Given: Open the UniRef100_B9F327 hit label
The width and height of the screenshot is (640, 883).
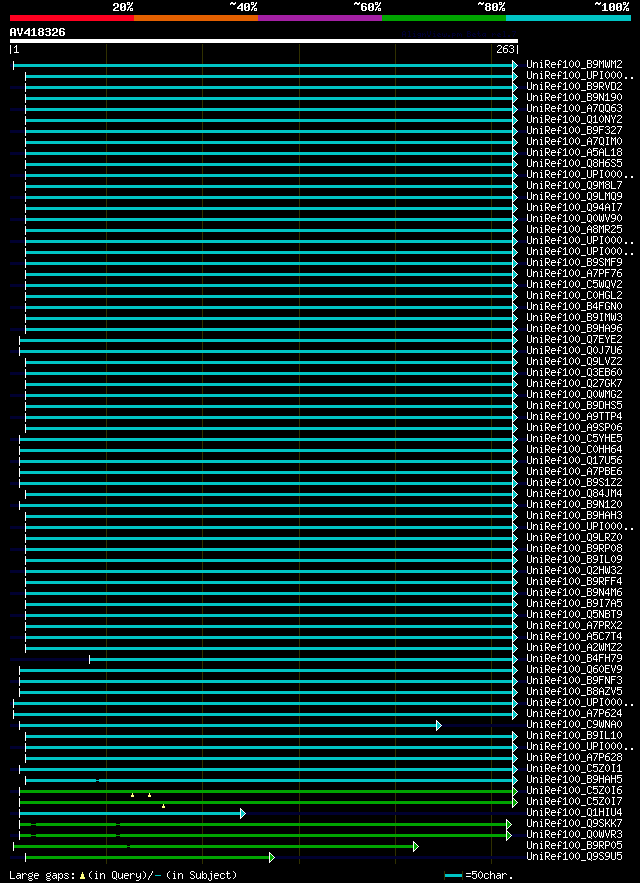Looking at the screenshot, I should point(574,130).
